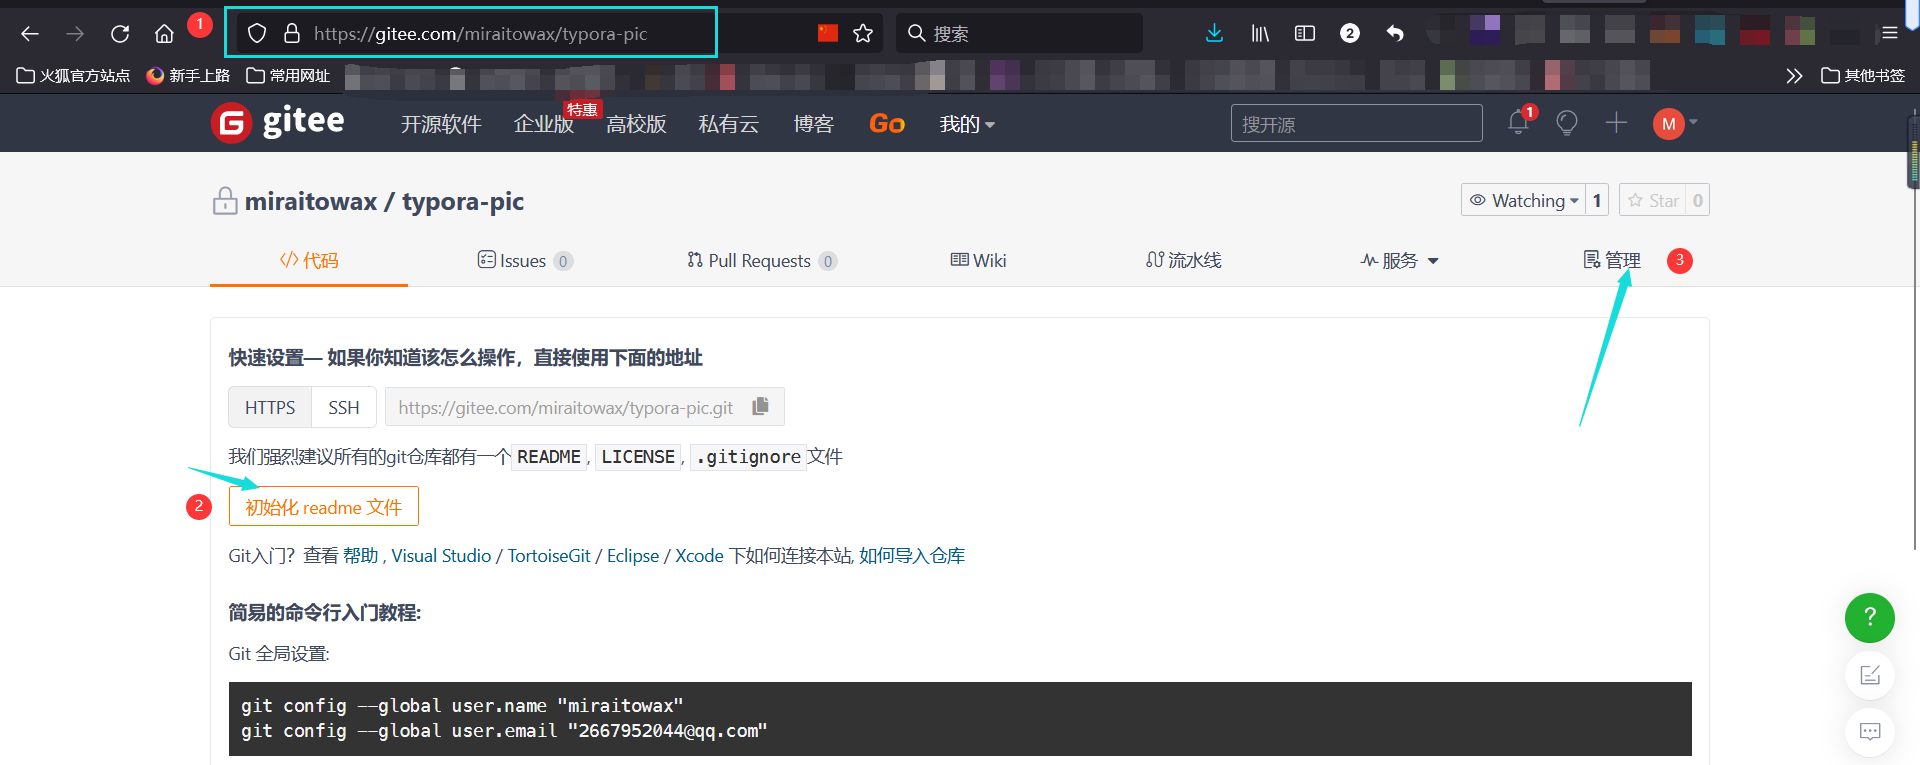Image resolution: width=1920 pixels, height=765 pixels.
Task: Open the green help question-mark button
Action: pyautogui.click(x=1870, y=618)
